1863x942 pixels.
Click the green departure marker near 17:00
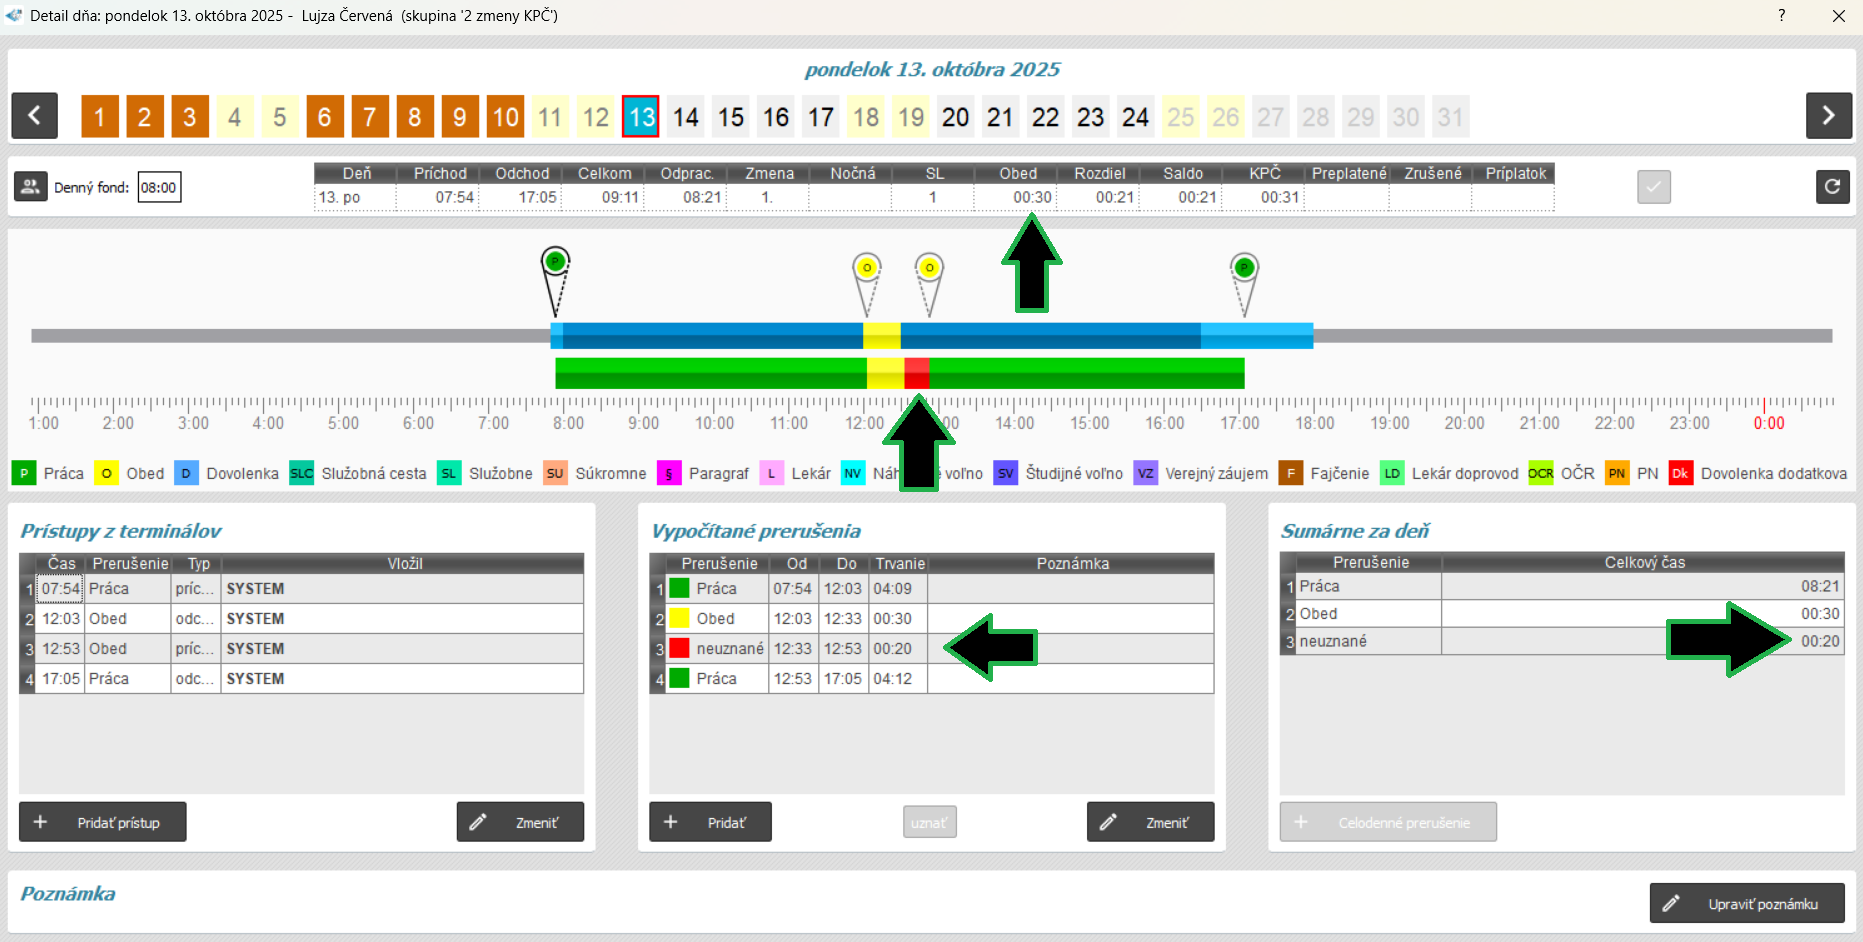point(1244,268)
